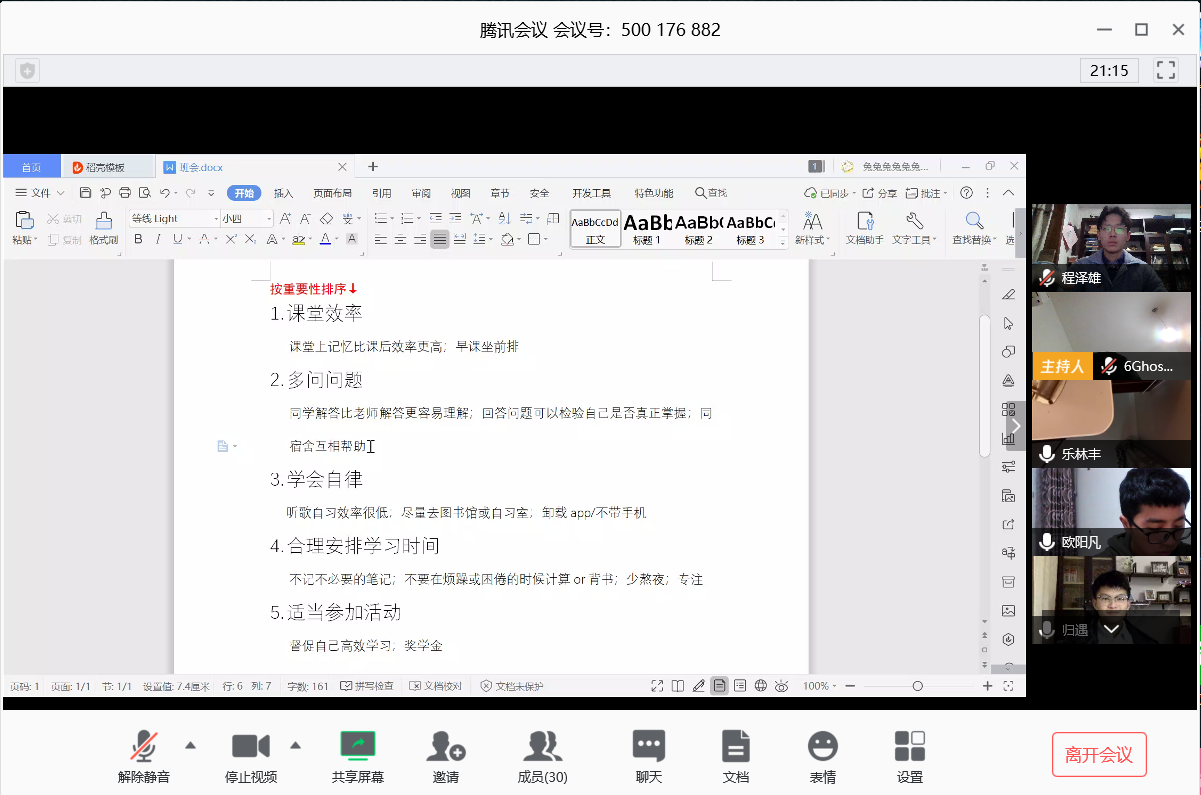Click the Share Screen (共享屏幕) icon
This screenshot has width=1201, height=795.
pyautogui.click(x=358, y=746)
